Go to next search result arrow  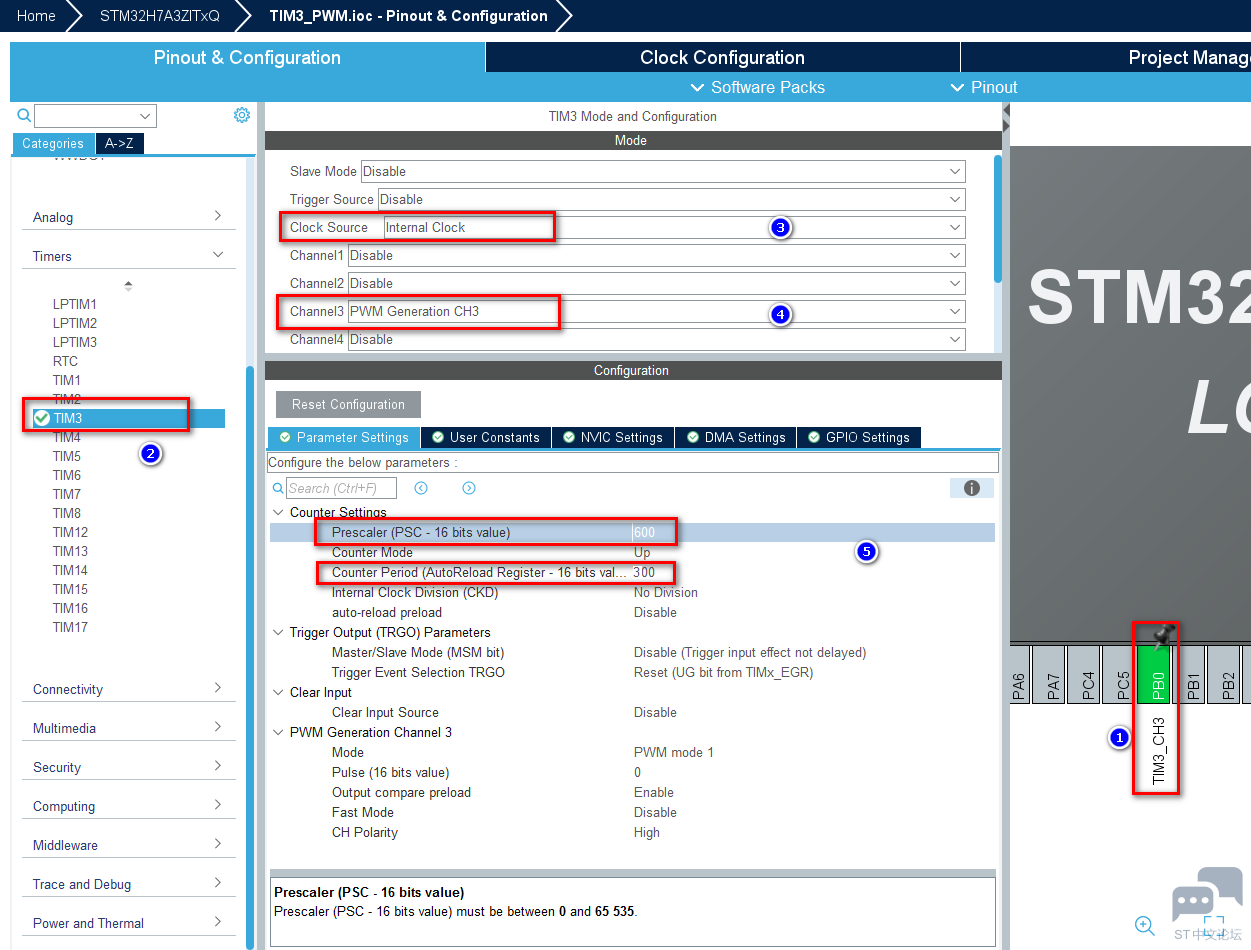pos(469,488)
